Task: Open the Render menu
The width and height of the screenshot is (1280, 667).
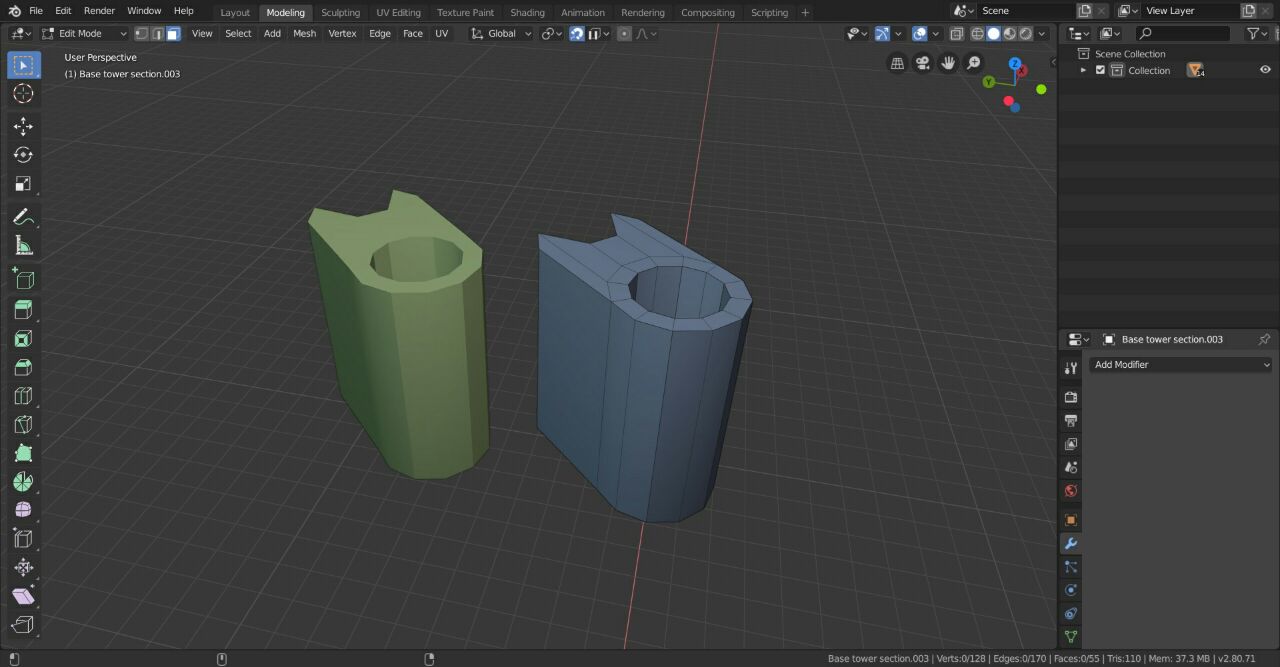Action: coord(99,11)
